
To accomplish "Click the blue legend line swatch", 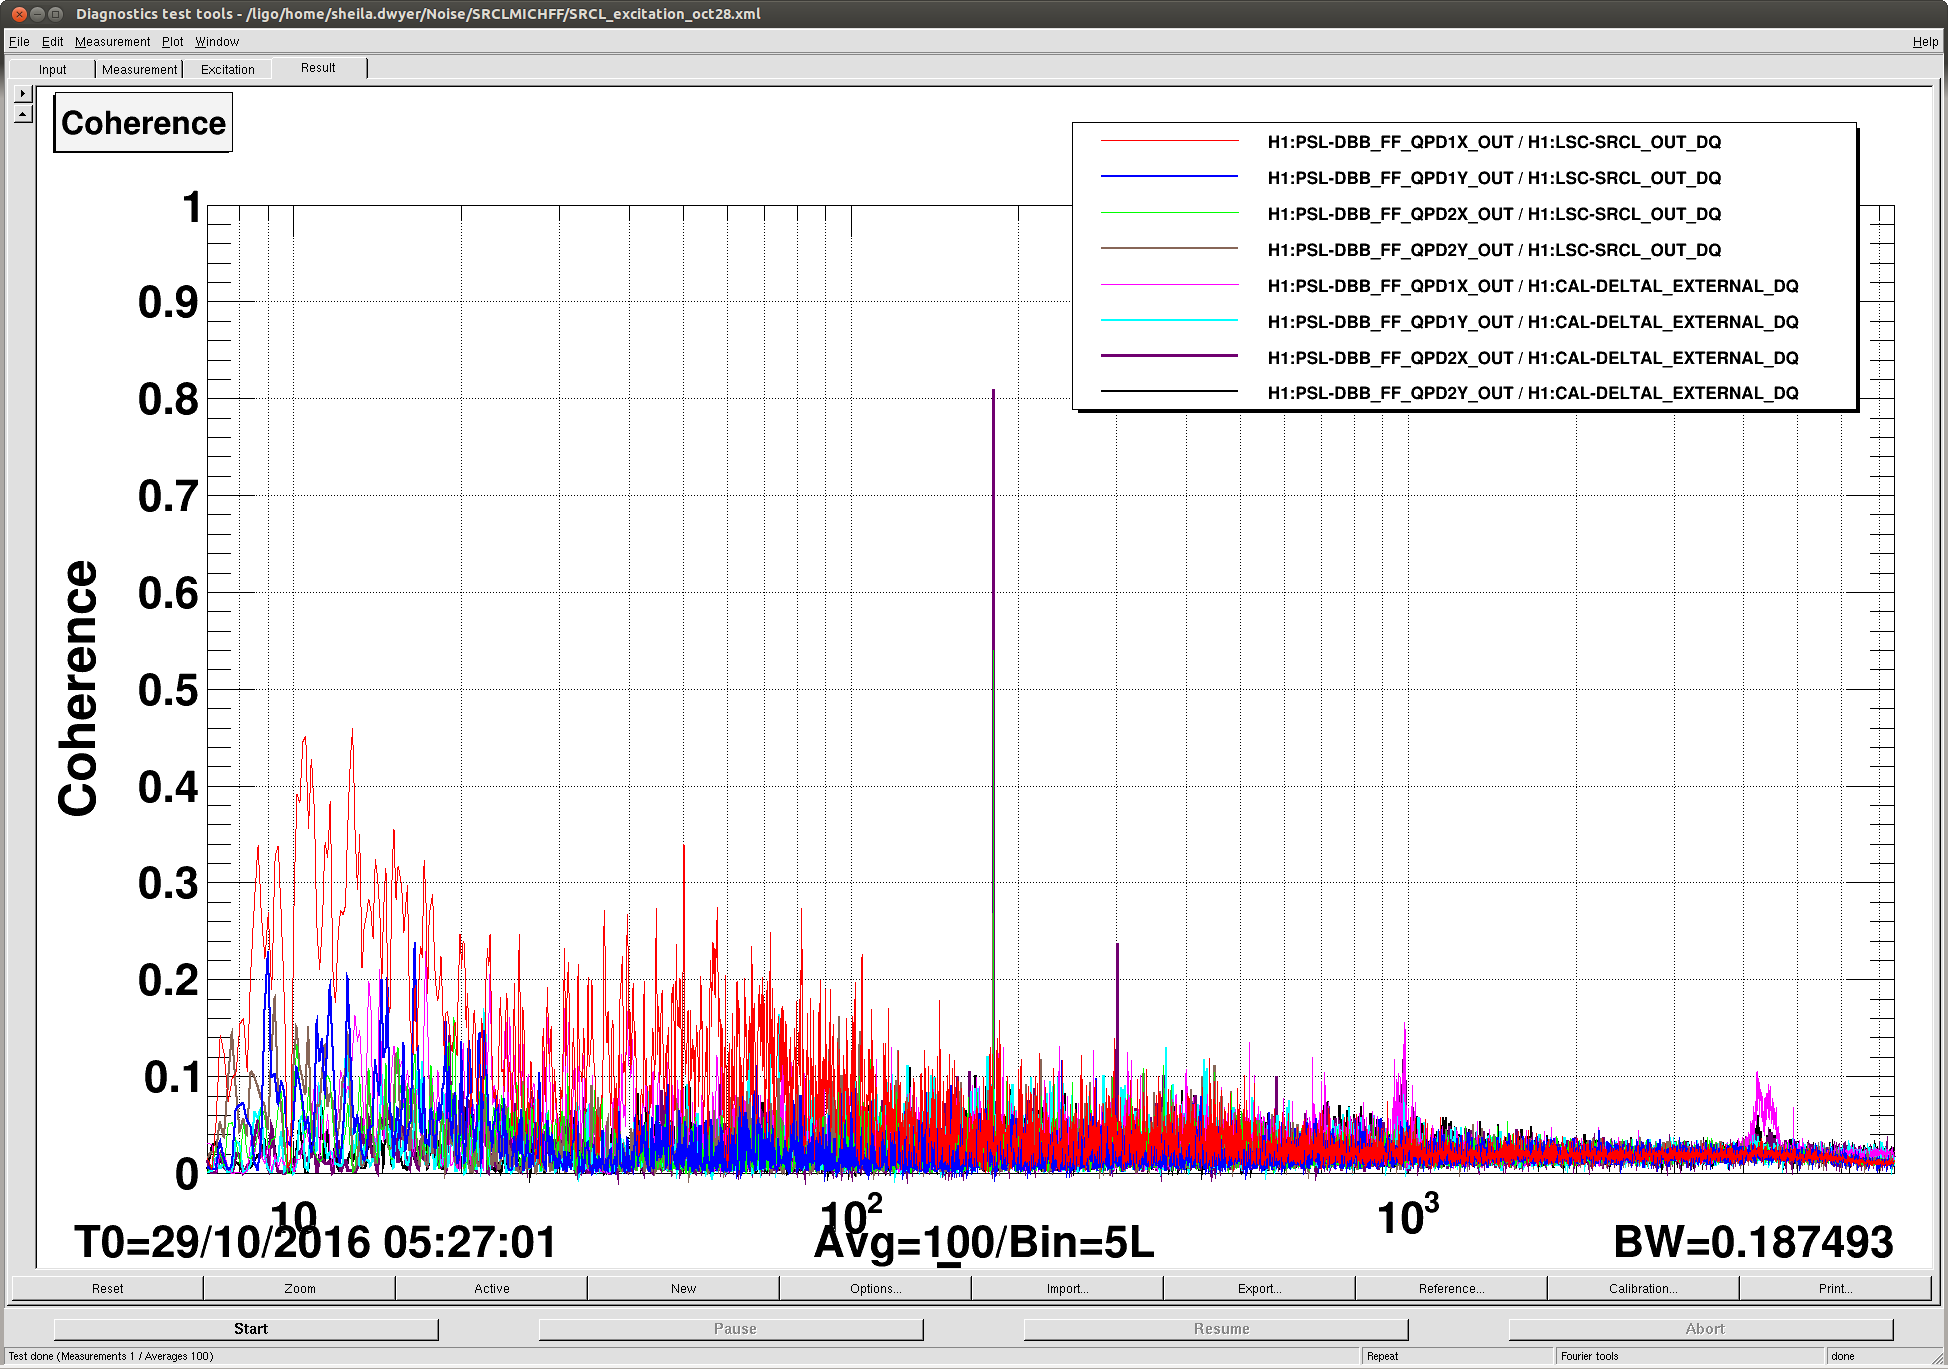I will click(x=1169, y=177).
